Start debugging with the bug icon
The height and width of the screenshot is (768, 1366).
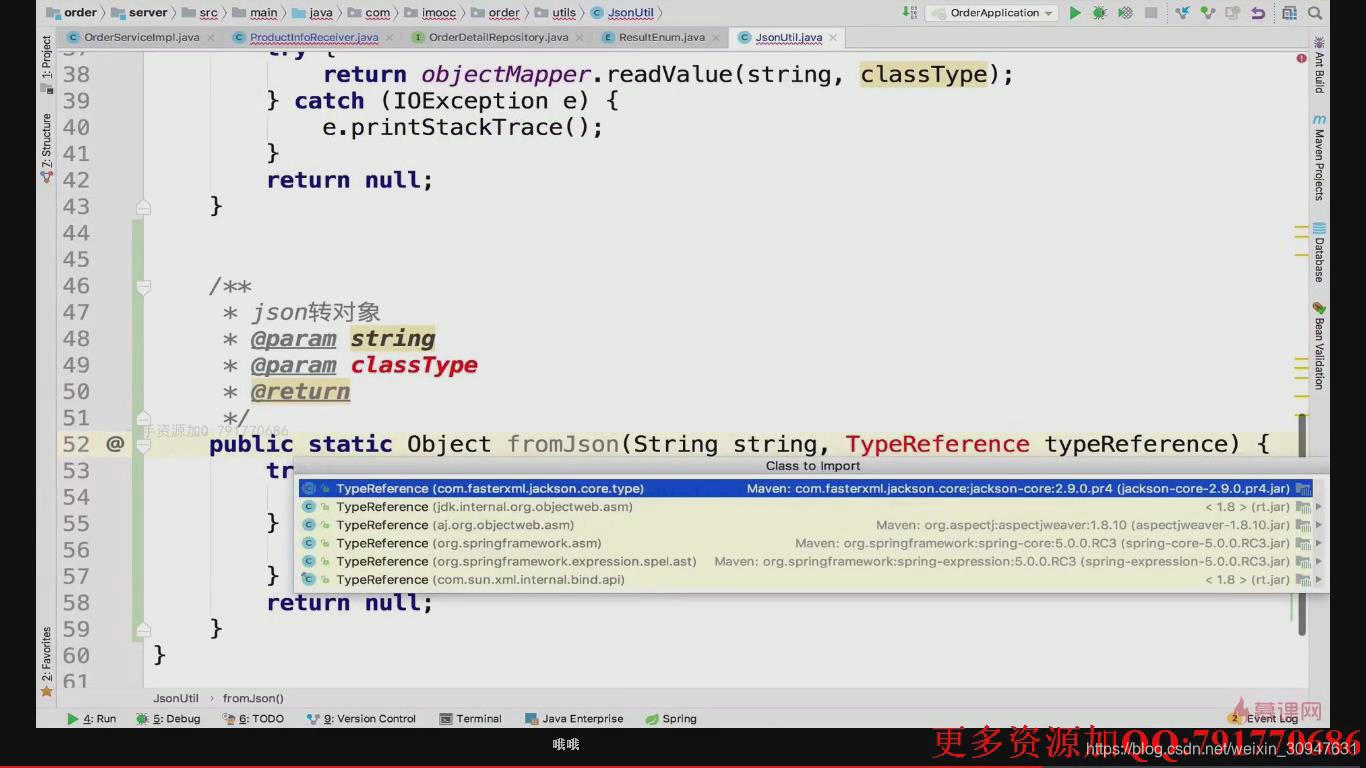1100,13
